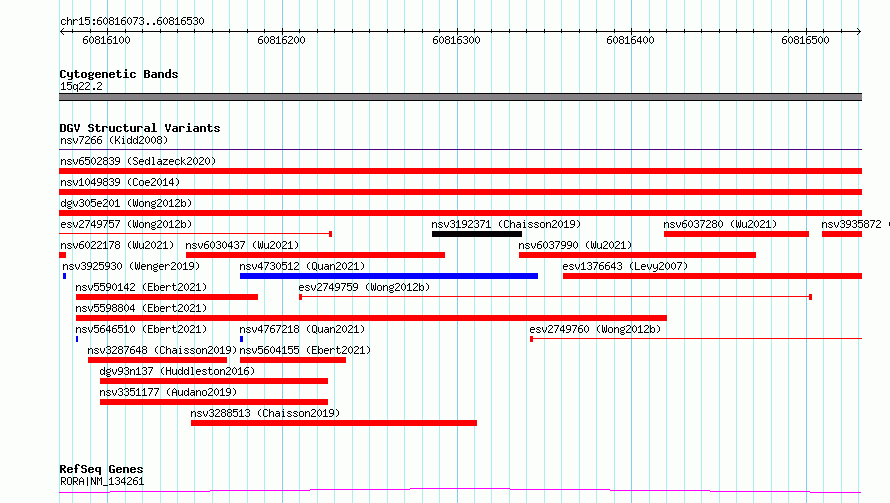Open nsv3192371 (Chaisson2019) label

pos(506,224)
